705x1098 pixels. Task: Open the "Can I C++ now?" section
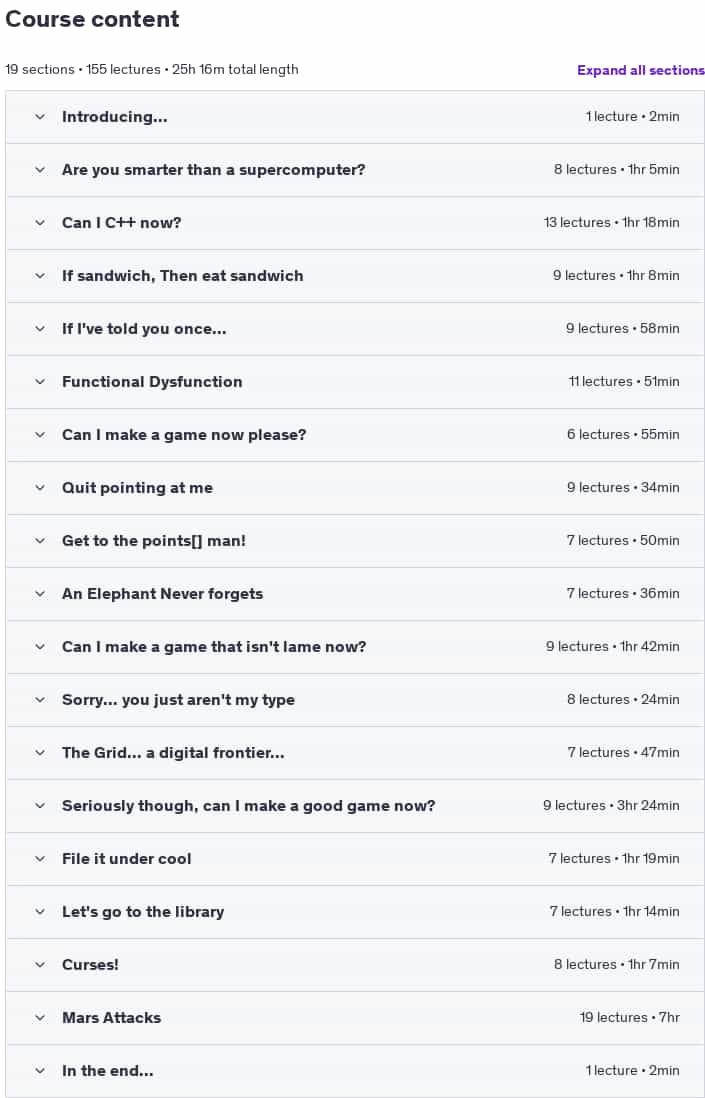click(356, 223)
